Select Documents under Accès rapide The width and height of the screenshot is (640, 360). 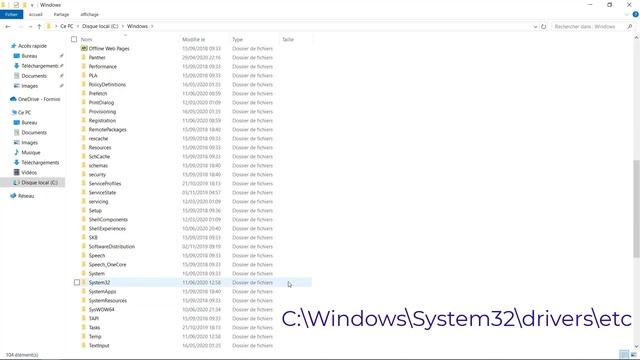(34, 76)
